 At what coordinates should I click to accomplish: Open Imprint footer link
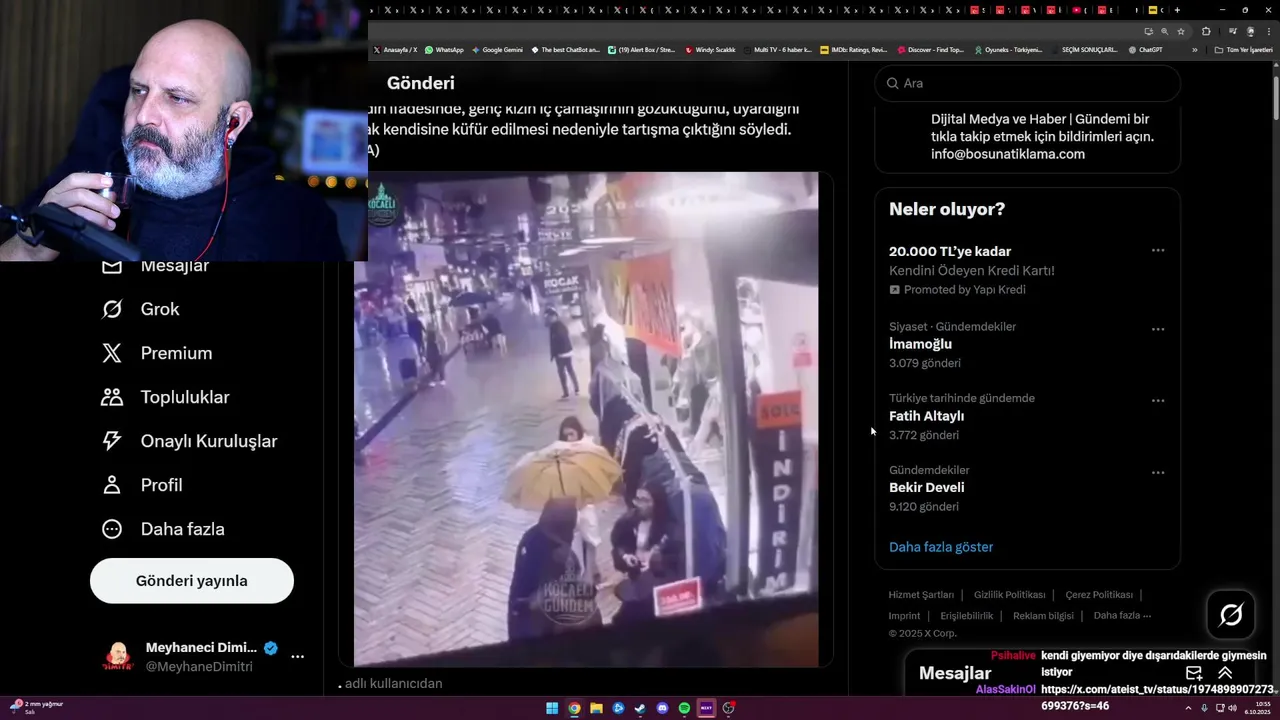click(x=904, y=616)
